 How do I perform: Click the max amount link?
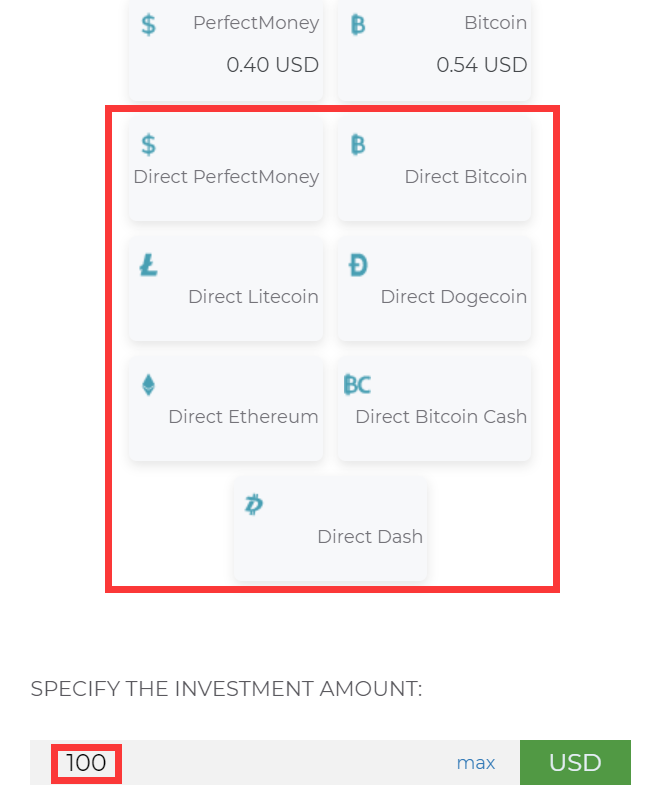[476, 763]
